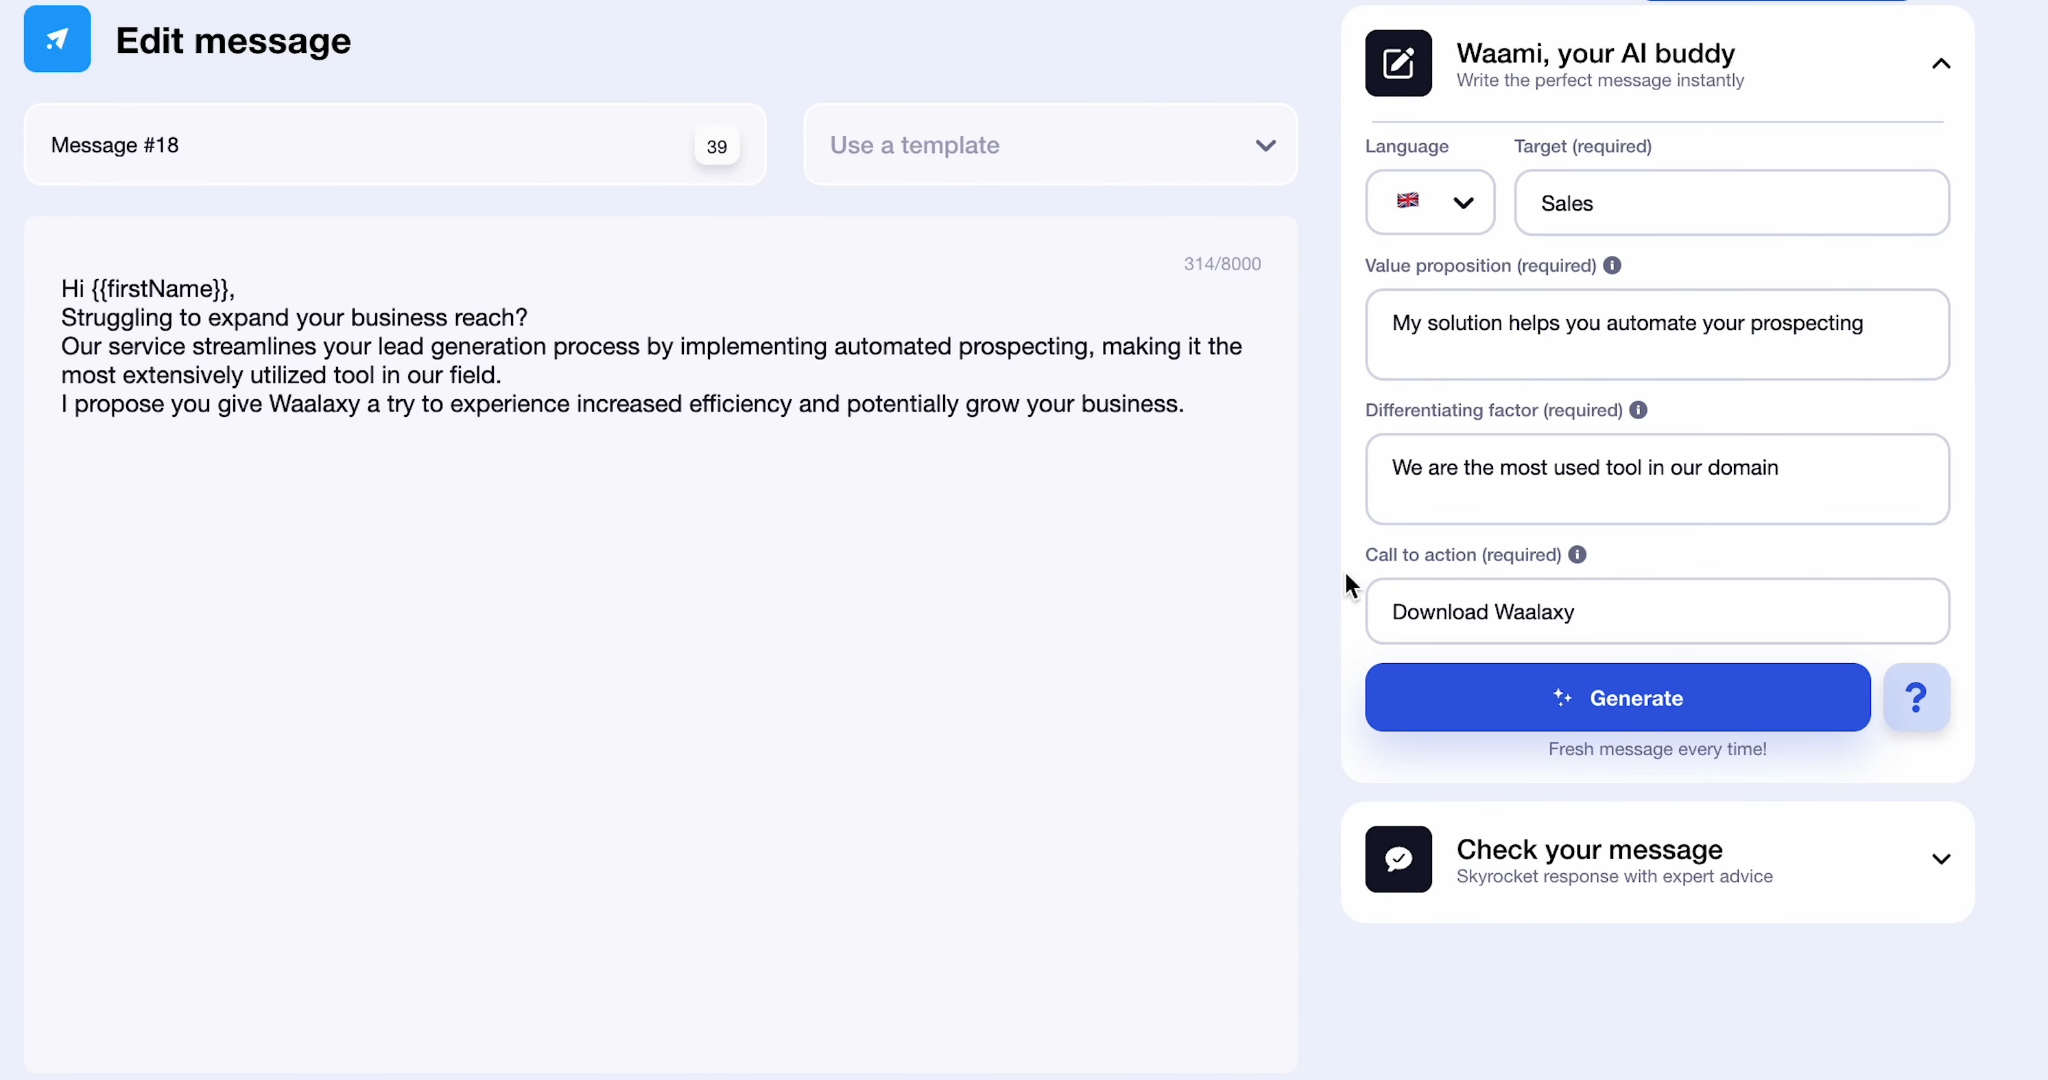Click the Differentiating factor info icon
The image size is (2048, 1080).
click(x=1638, y=410)
